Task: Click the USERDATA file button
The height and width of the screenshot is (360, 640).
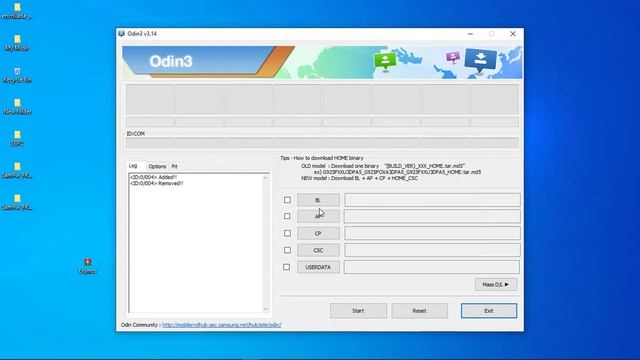Action: [x=318, y=267]
